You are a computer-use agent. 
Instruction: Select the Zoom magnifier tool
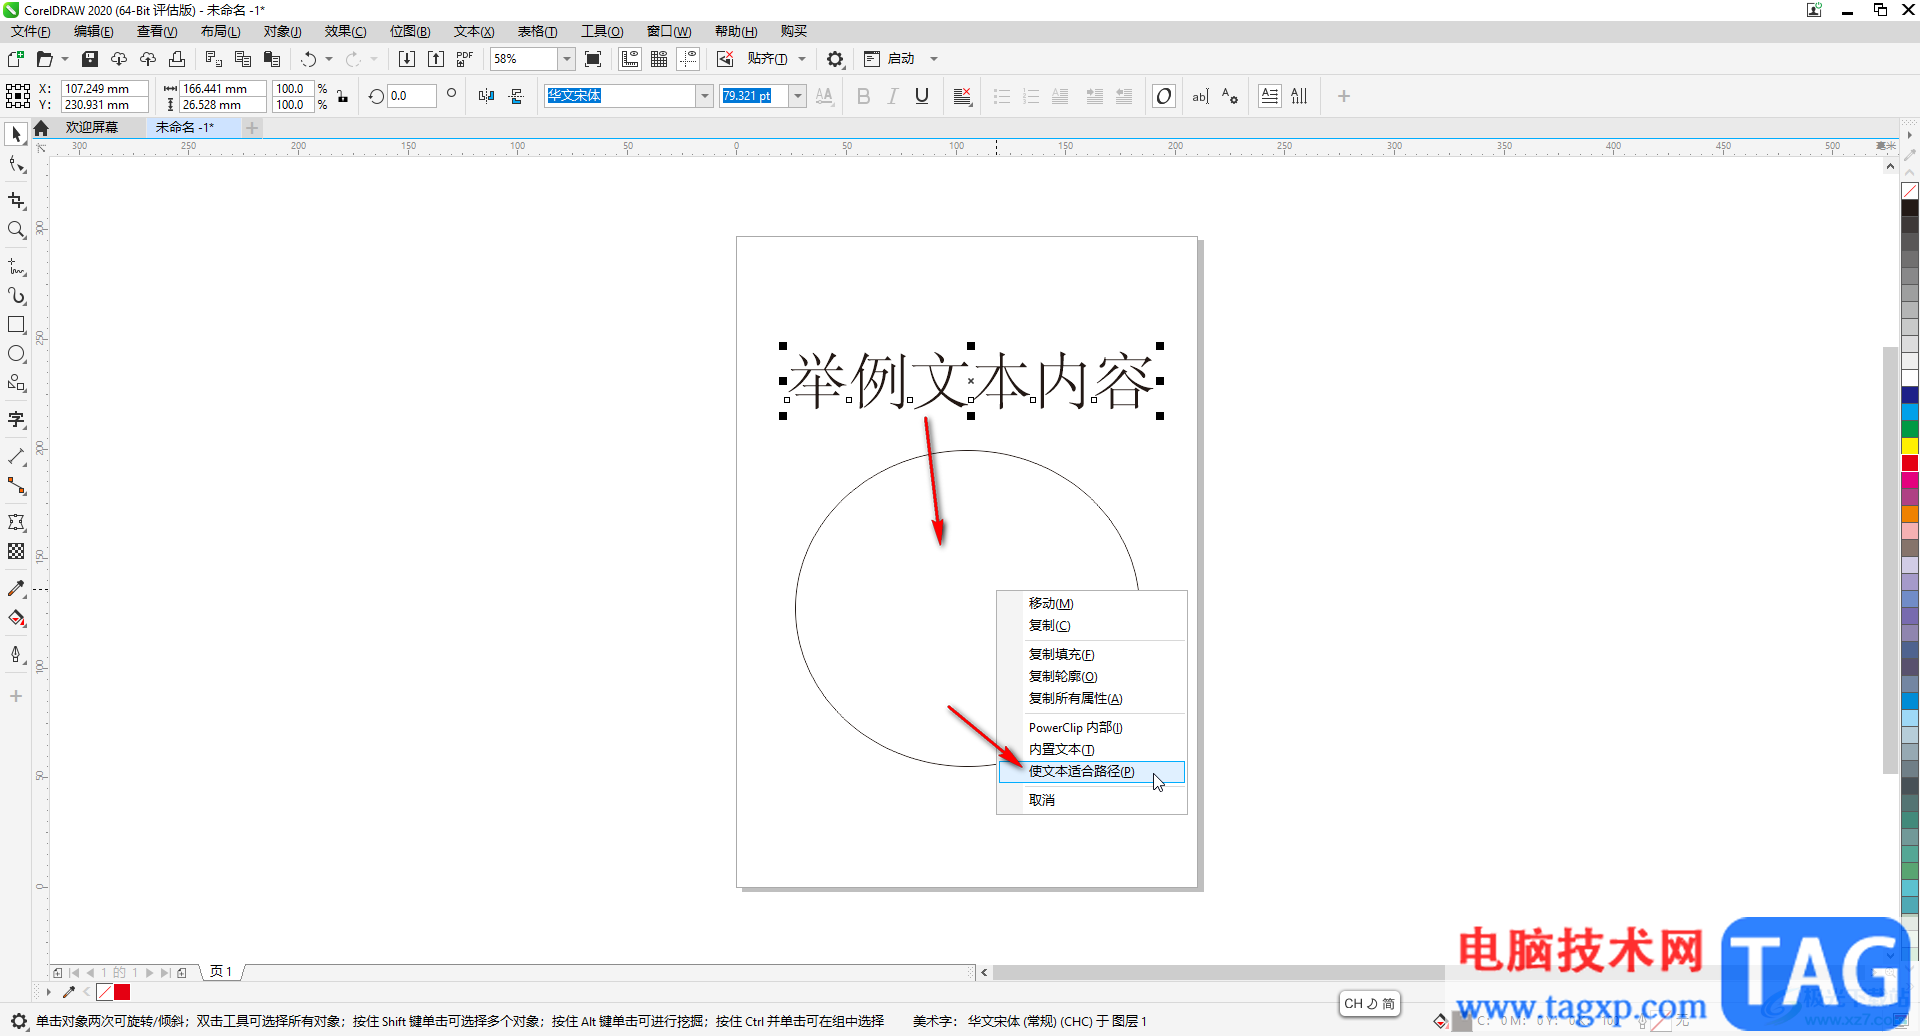16,230
